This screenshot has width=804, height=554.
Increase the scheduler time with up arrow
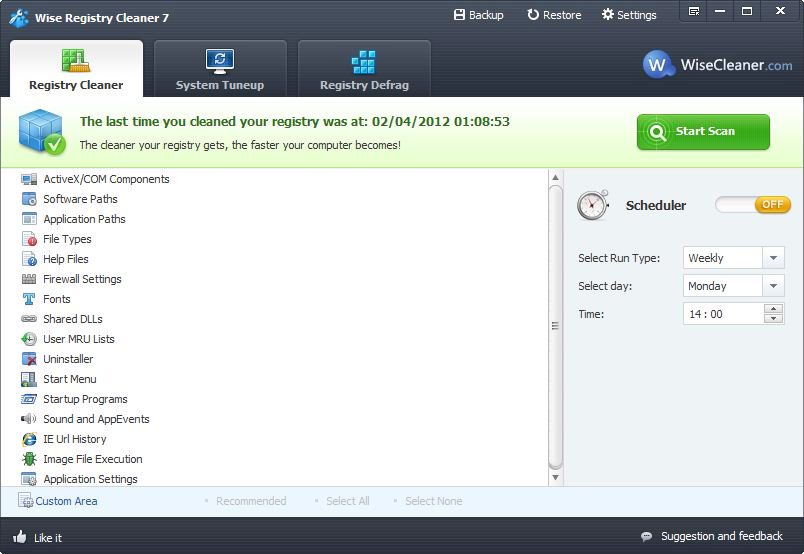[773, 309]
